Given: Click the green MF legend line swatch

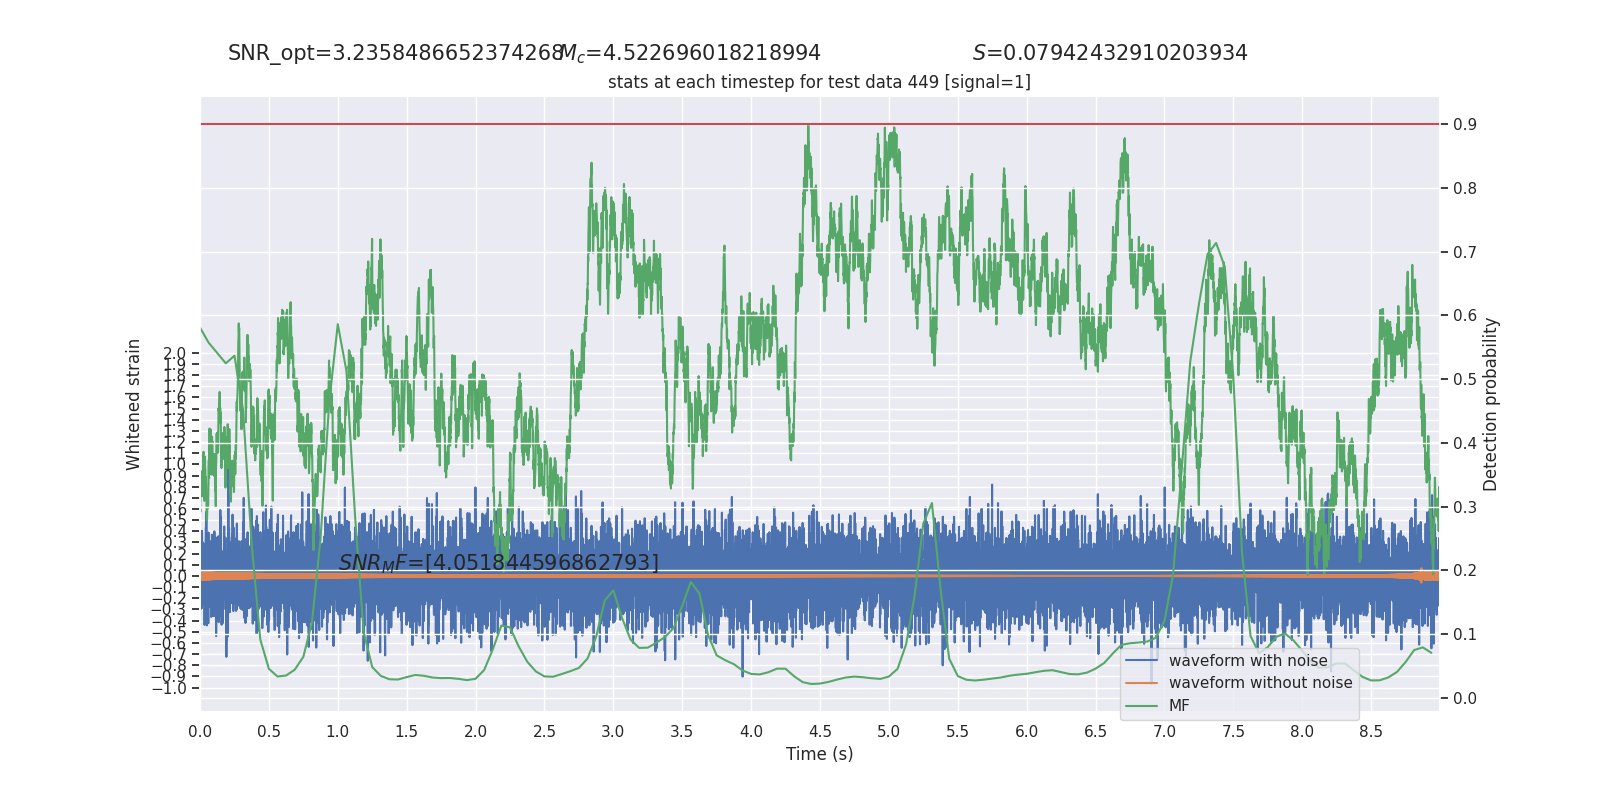Looking at the screenshot, I should pos(1141,706).
